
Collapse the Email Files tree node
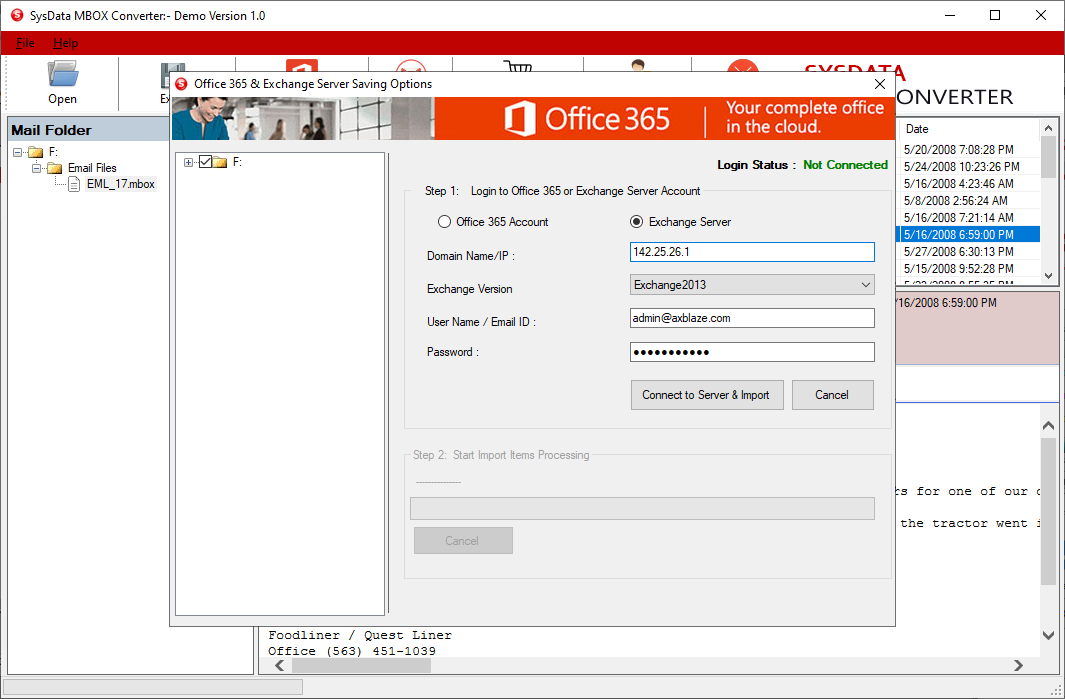(37, 168)
